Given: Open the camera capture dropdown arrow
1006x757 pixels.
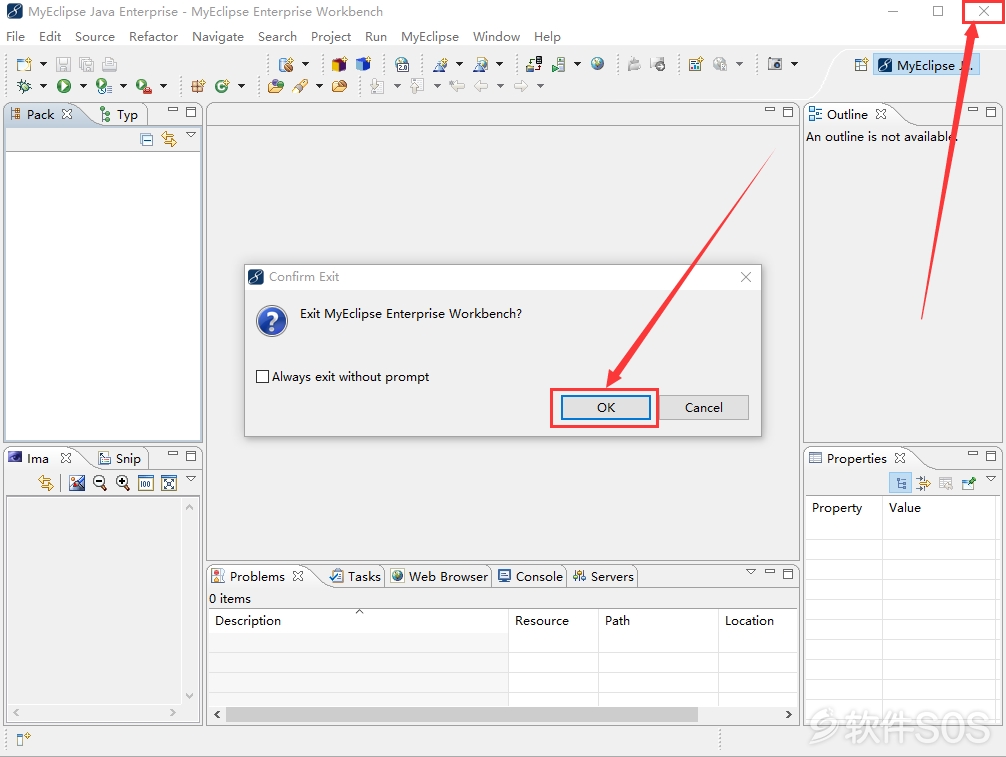Looking at the screenshot, I should tap(794, 64).
